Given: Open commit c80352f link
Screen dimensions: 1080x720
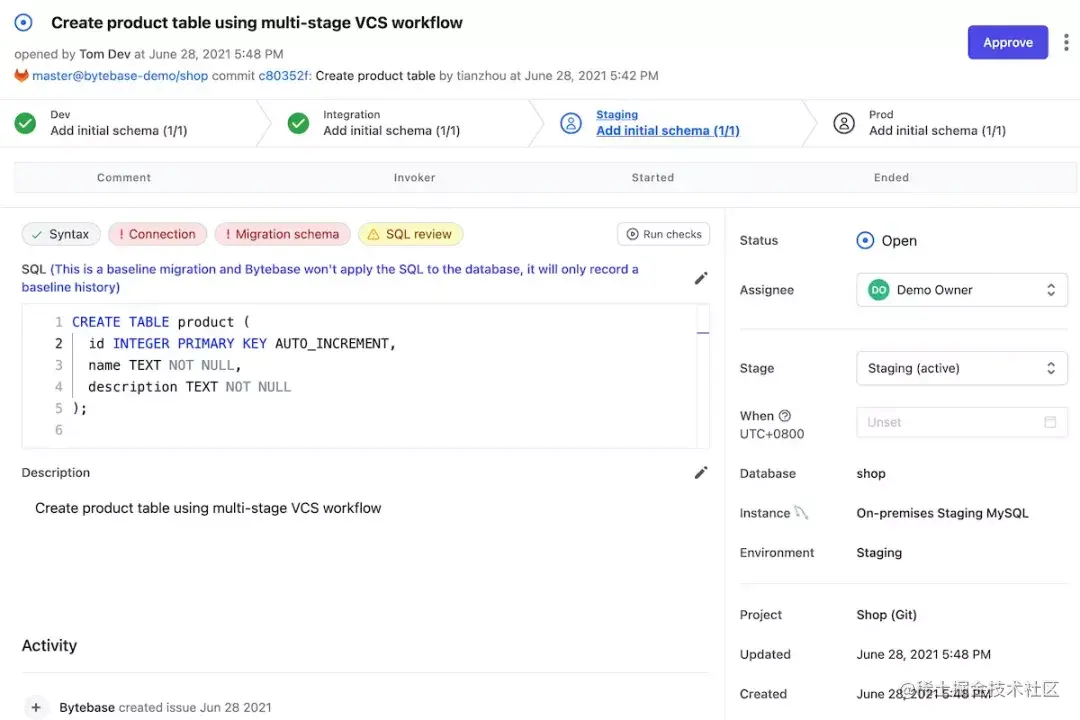Looking at the screenshot, I should [283, 76].
